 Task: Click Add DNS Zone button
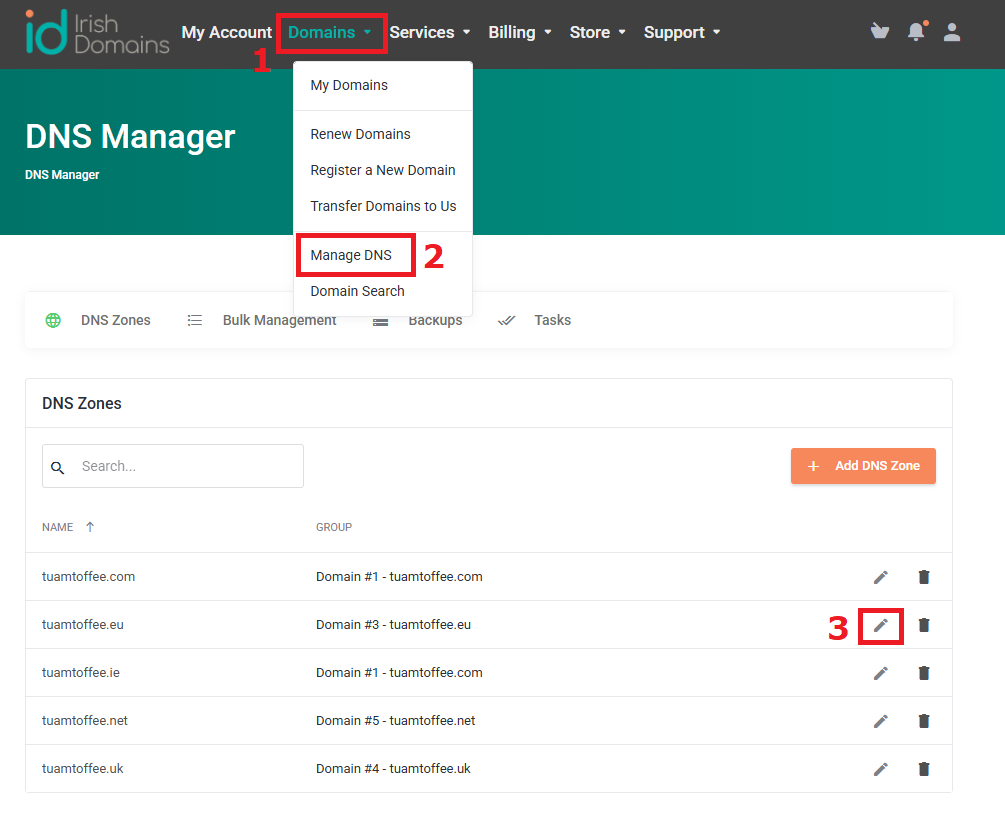(x=863, y=466)
